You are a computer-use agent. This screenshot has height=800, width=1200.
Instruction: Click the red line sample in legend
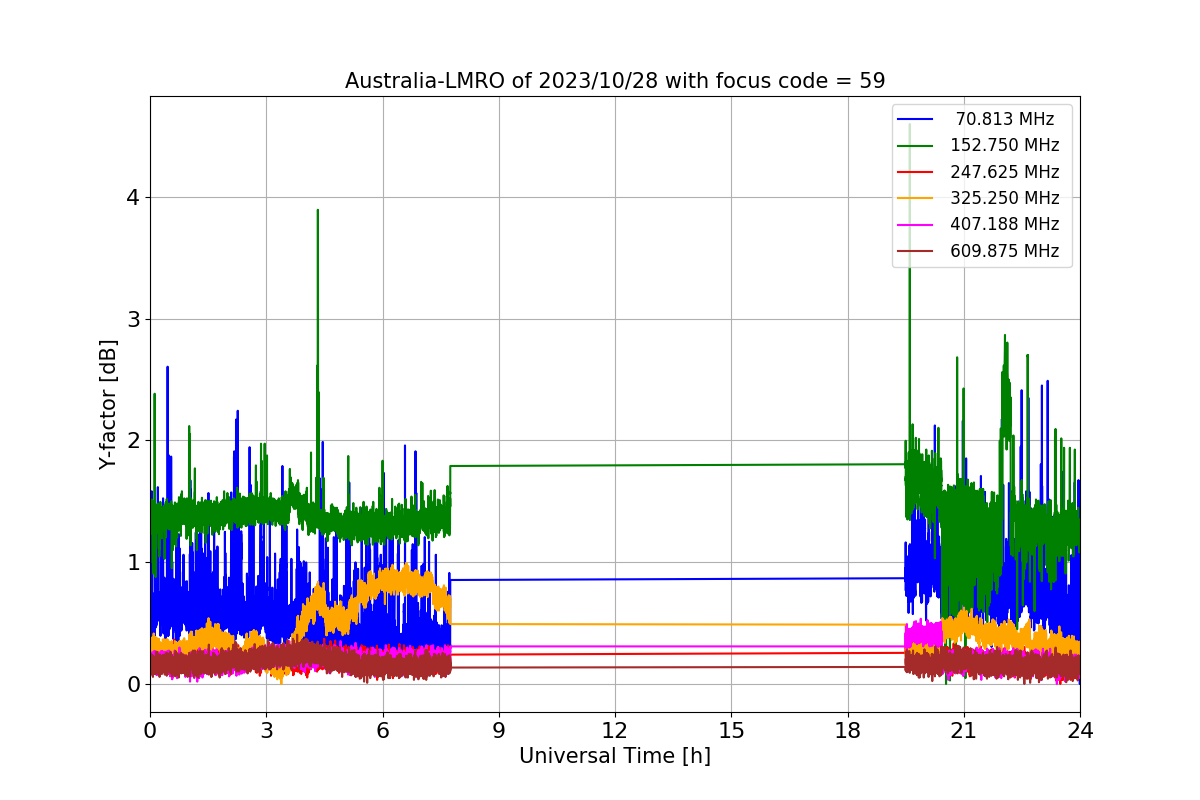915,172
